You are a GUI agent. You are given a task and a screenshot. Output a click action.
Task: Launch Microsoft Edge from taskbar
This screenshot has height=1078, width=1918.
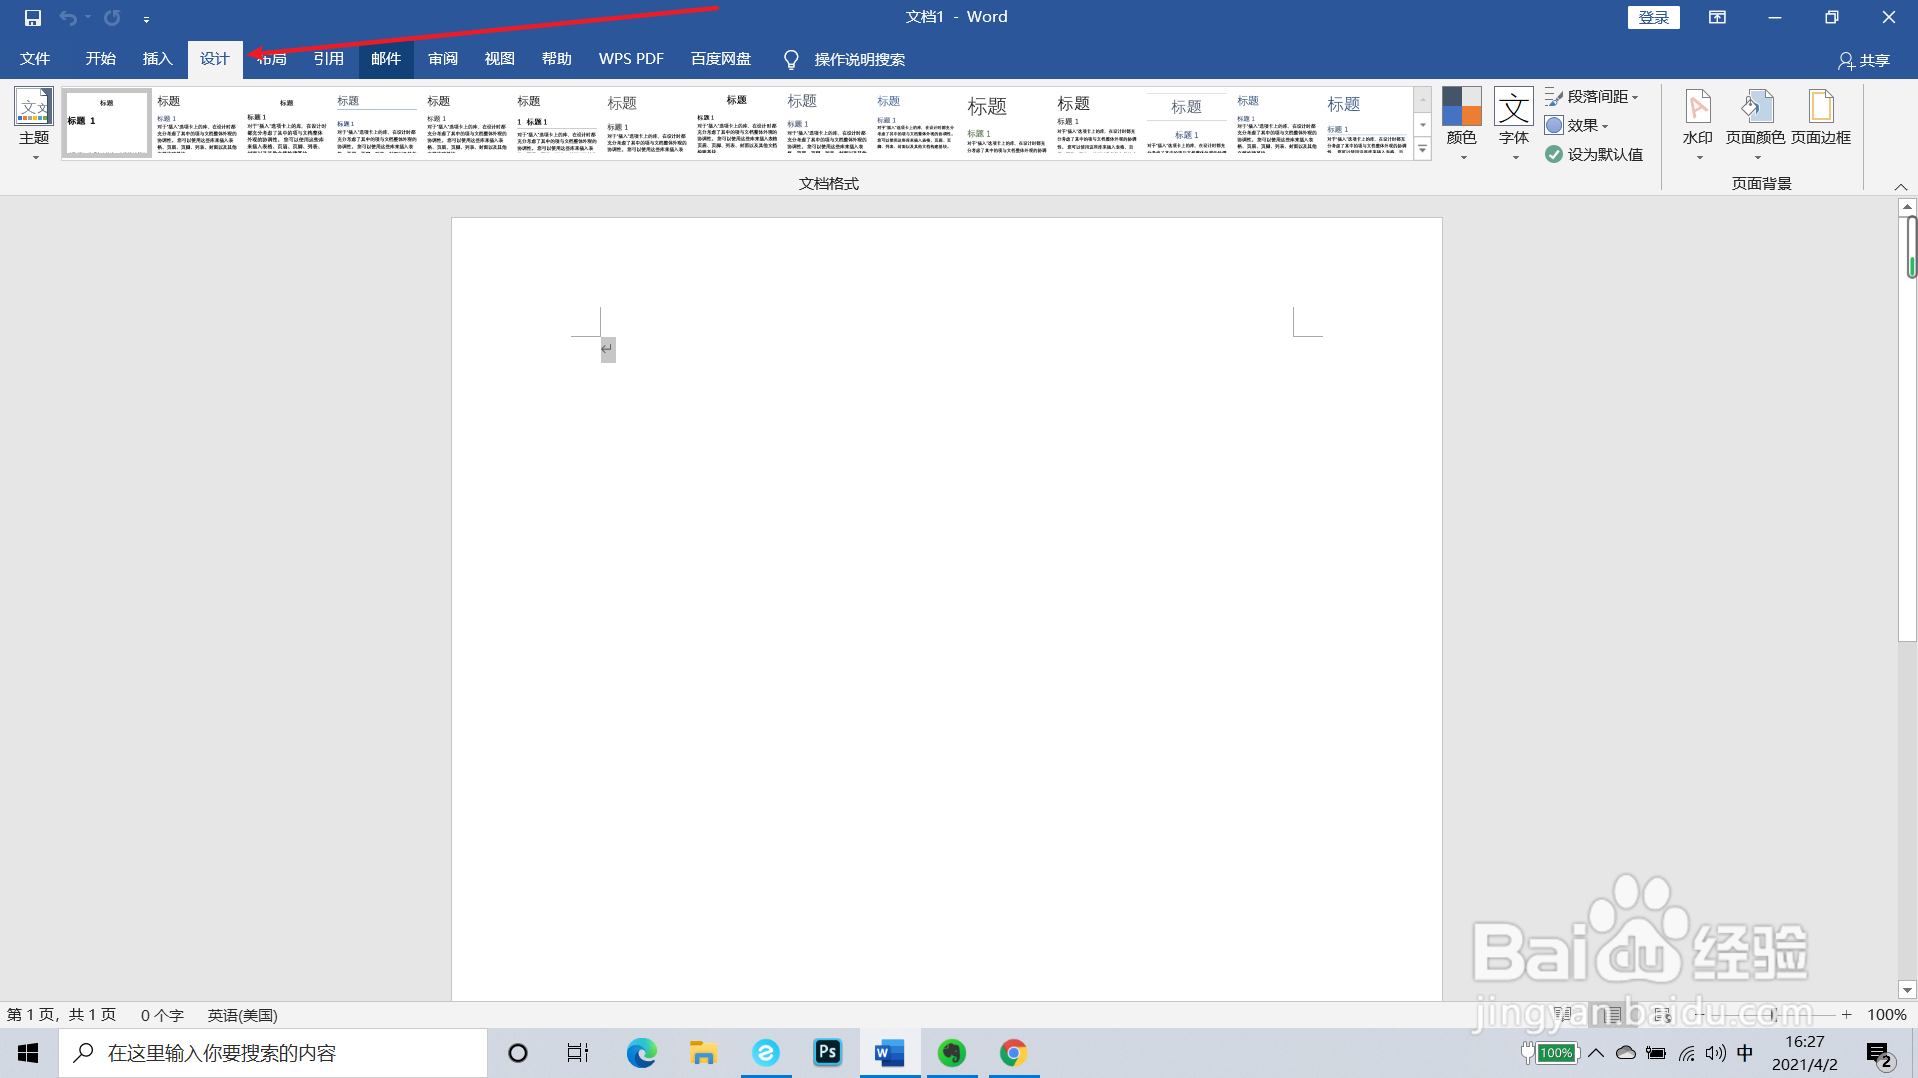[x=641, y=1053]
